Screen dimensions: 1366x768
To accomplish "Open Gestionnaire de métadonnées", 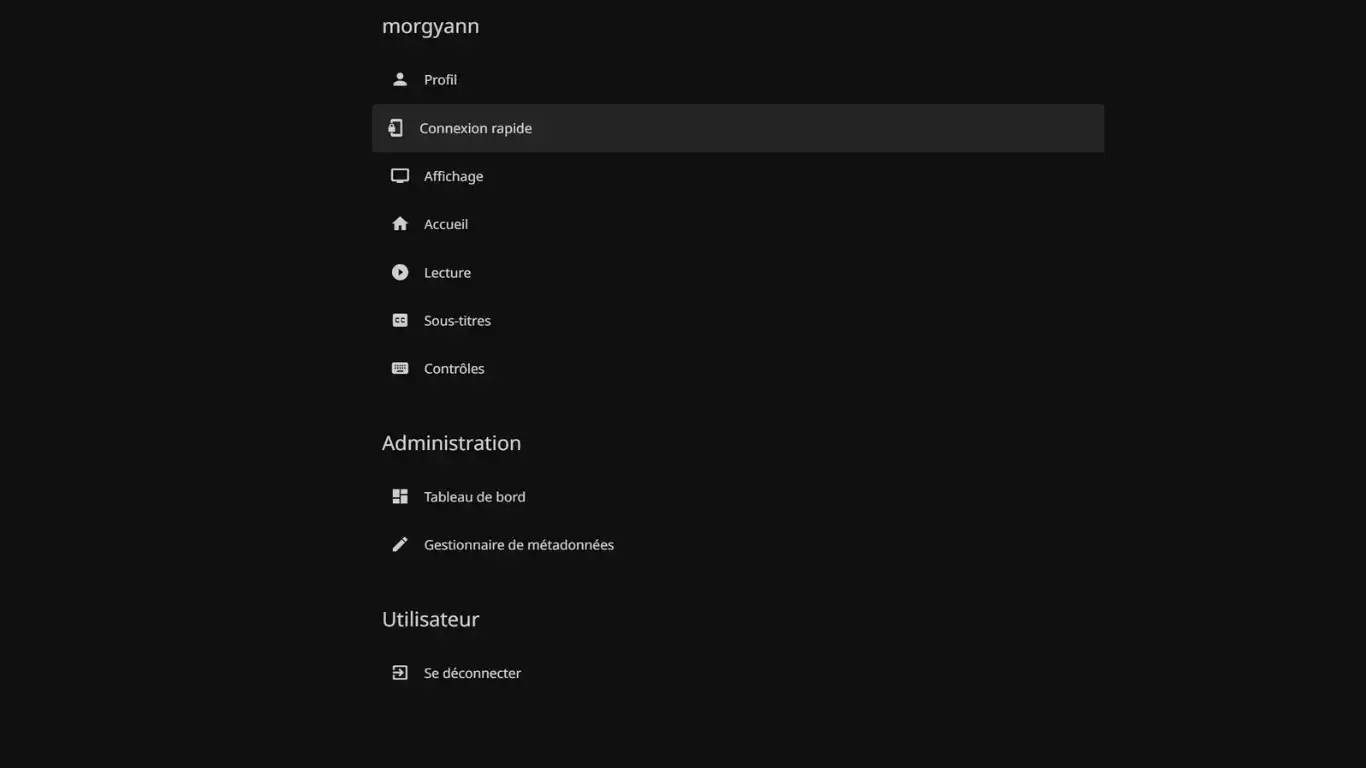I will click(518, 545).
